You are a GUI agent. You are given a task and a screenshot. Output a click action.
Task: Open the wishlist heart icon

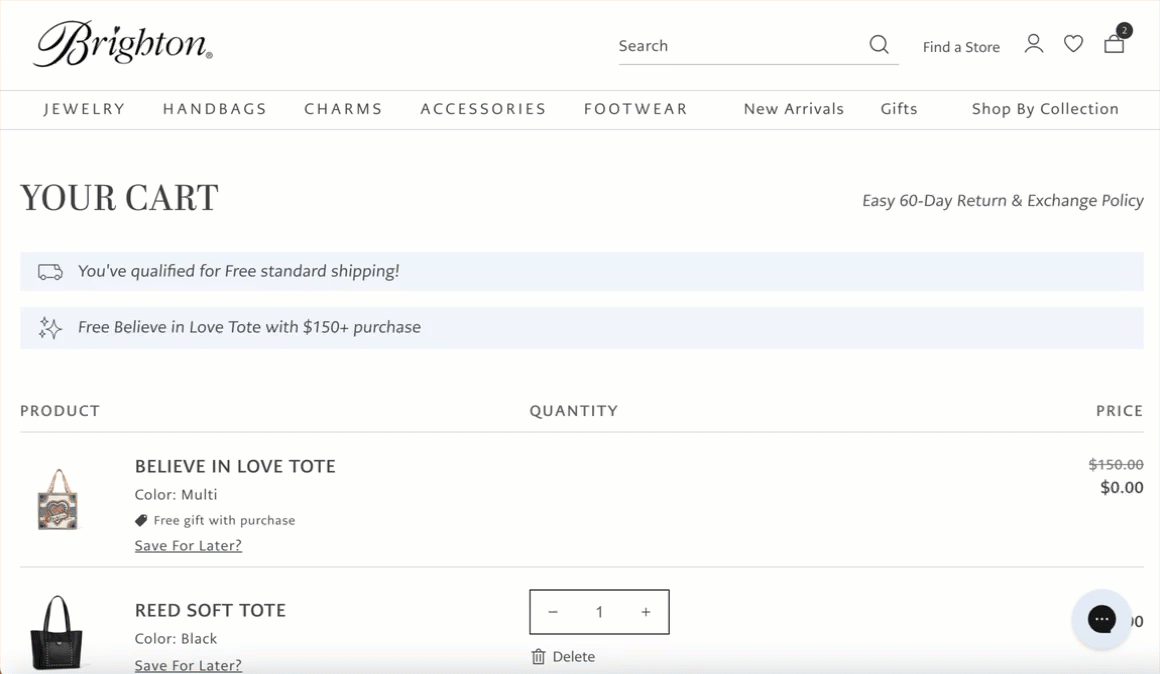pyautogui.click(x=1073, y=44)
